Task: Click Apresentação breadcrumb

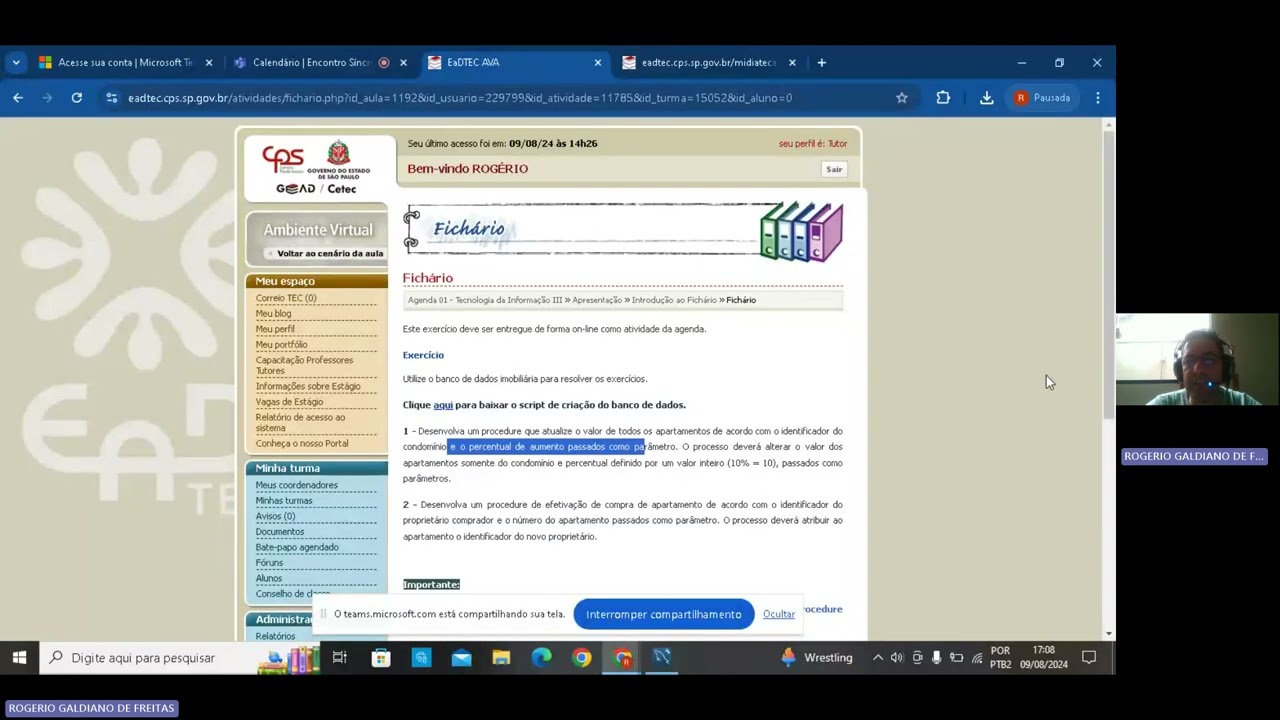Action: tap(597, 300)
